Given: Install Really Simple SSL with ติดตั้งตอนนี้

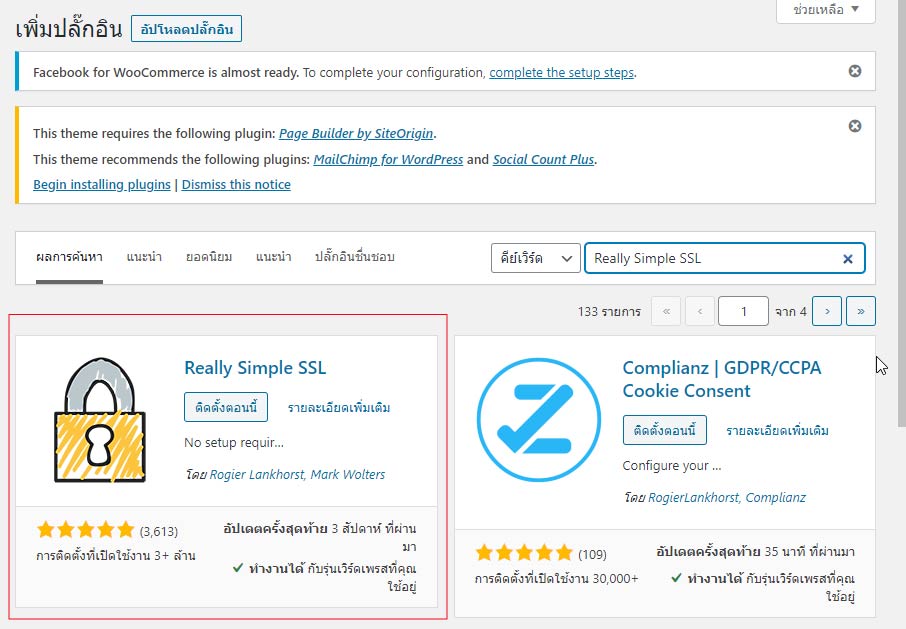Looking at the screenshot, I should coord(226,407).
